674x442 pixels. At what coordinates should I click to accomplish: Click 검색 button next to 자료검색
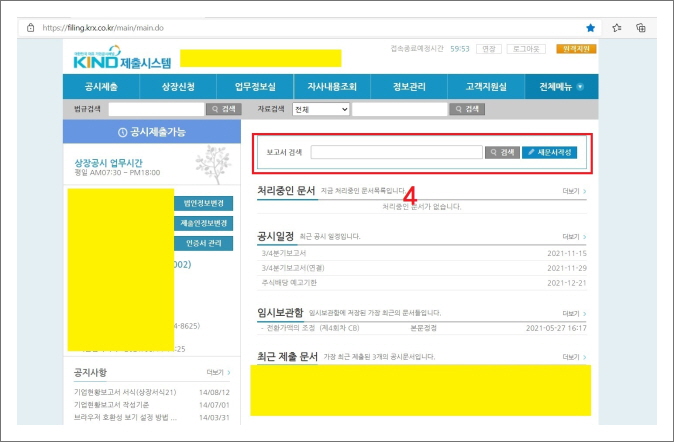(467, 109)
